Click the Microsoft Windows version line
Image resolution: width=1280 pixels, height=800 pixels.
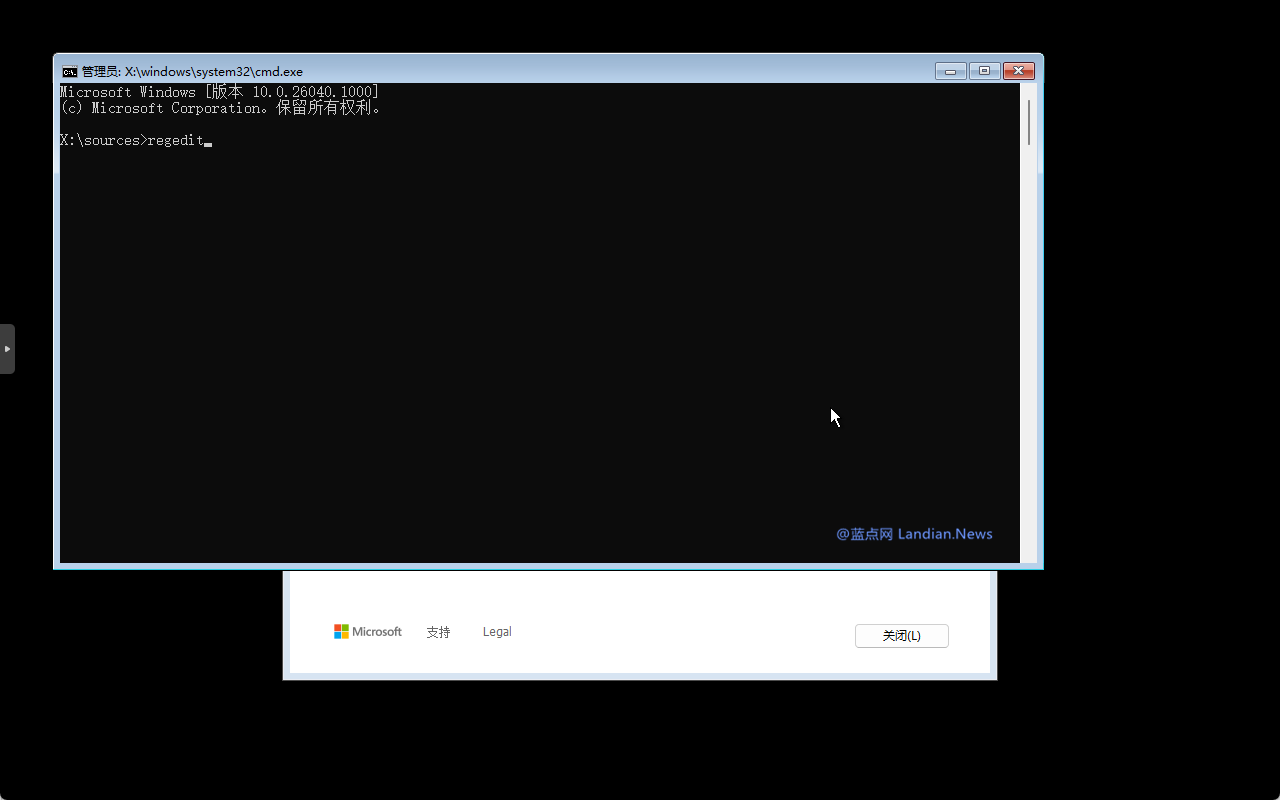219,92
